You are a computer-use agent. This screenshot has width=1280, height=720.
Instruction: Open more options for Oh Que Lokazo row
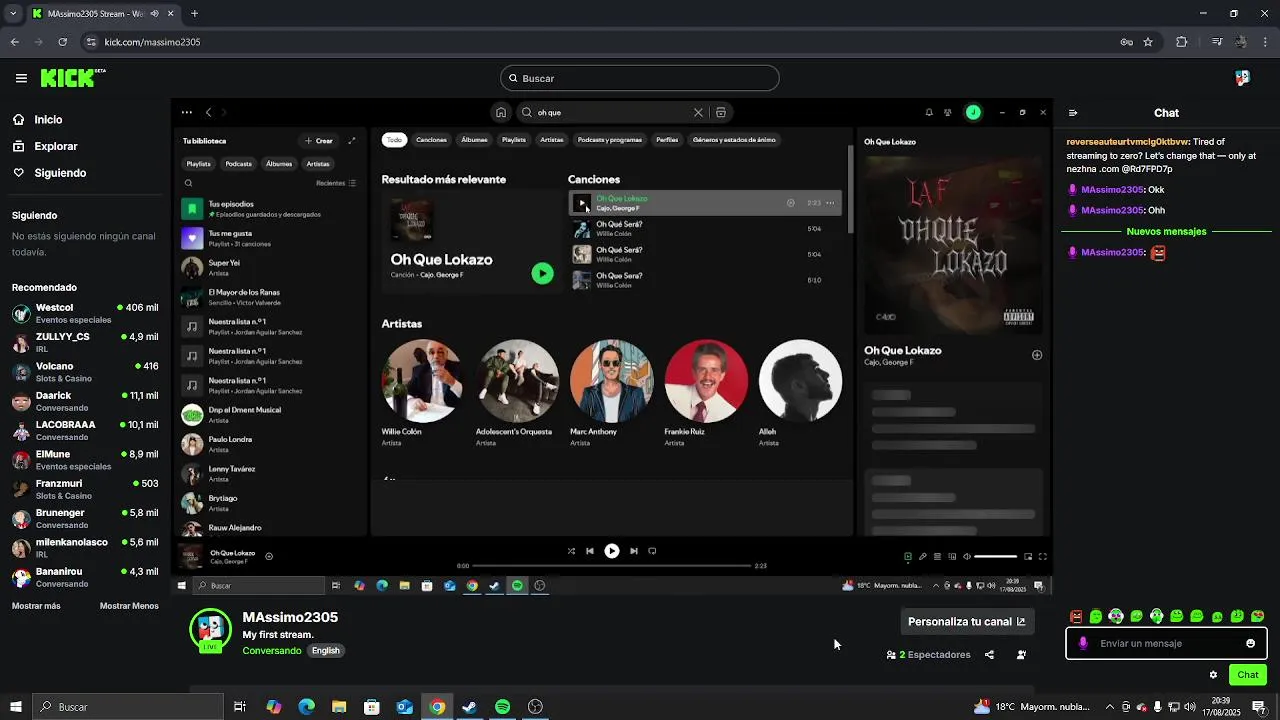coord(830,203)
